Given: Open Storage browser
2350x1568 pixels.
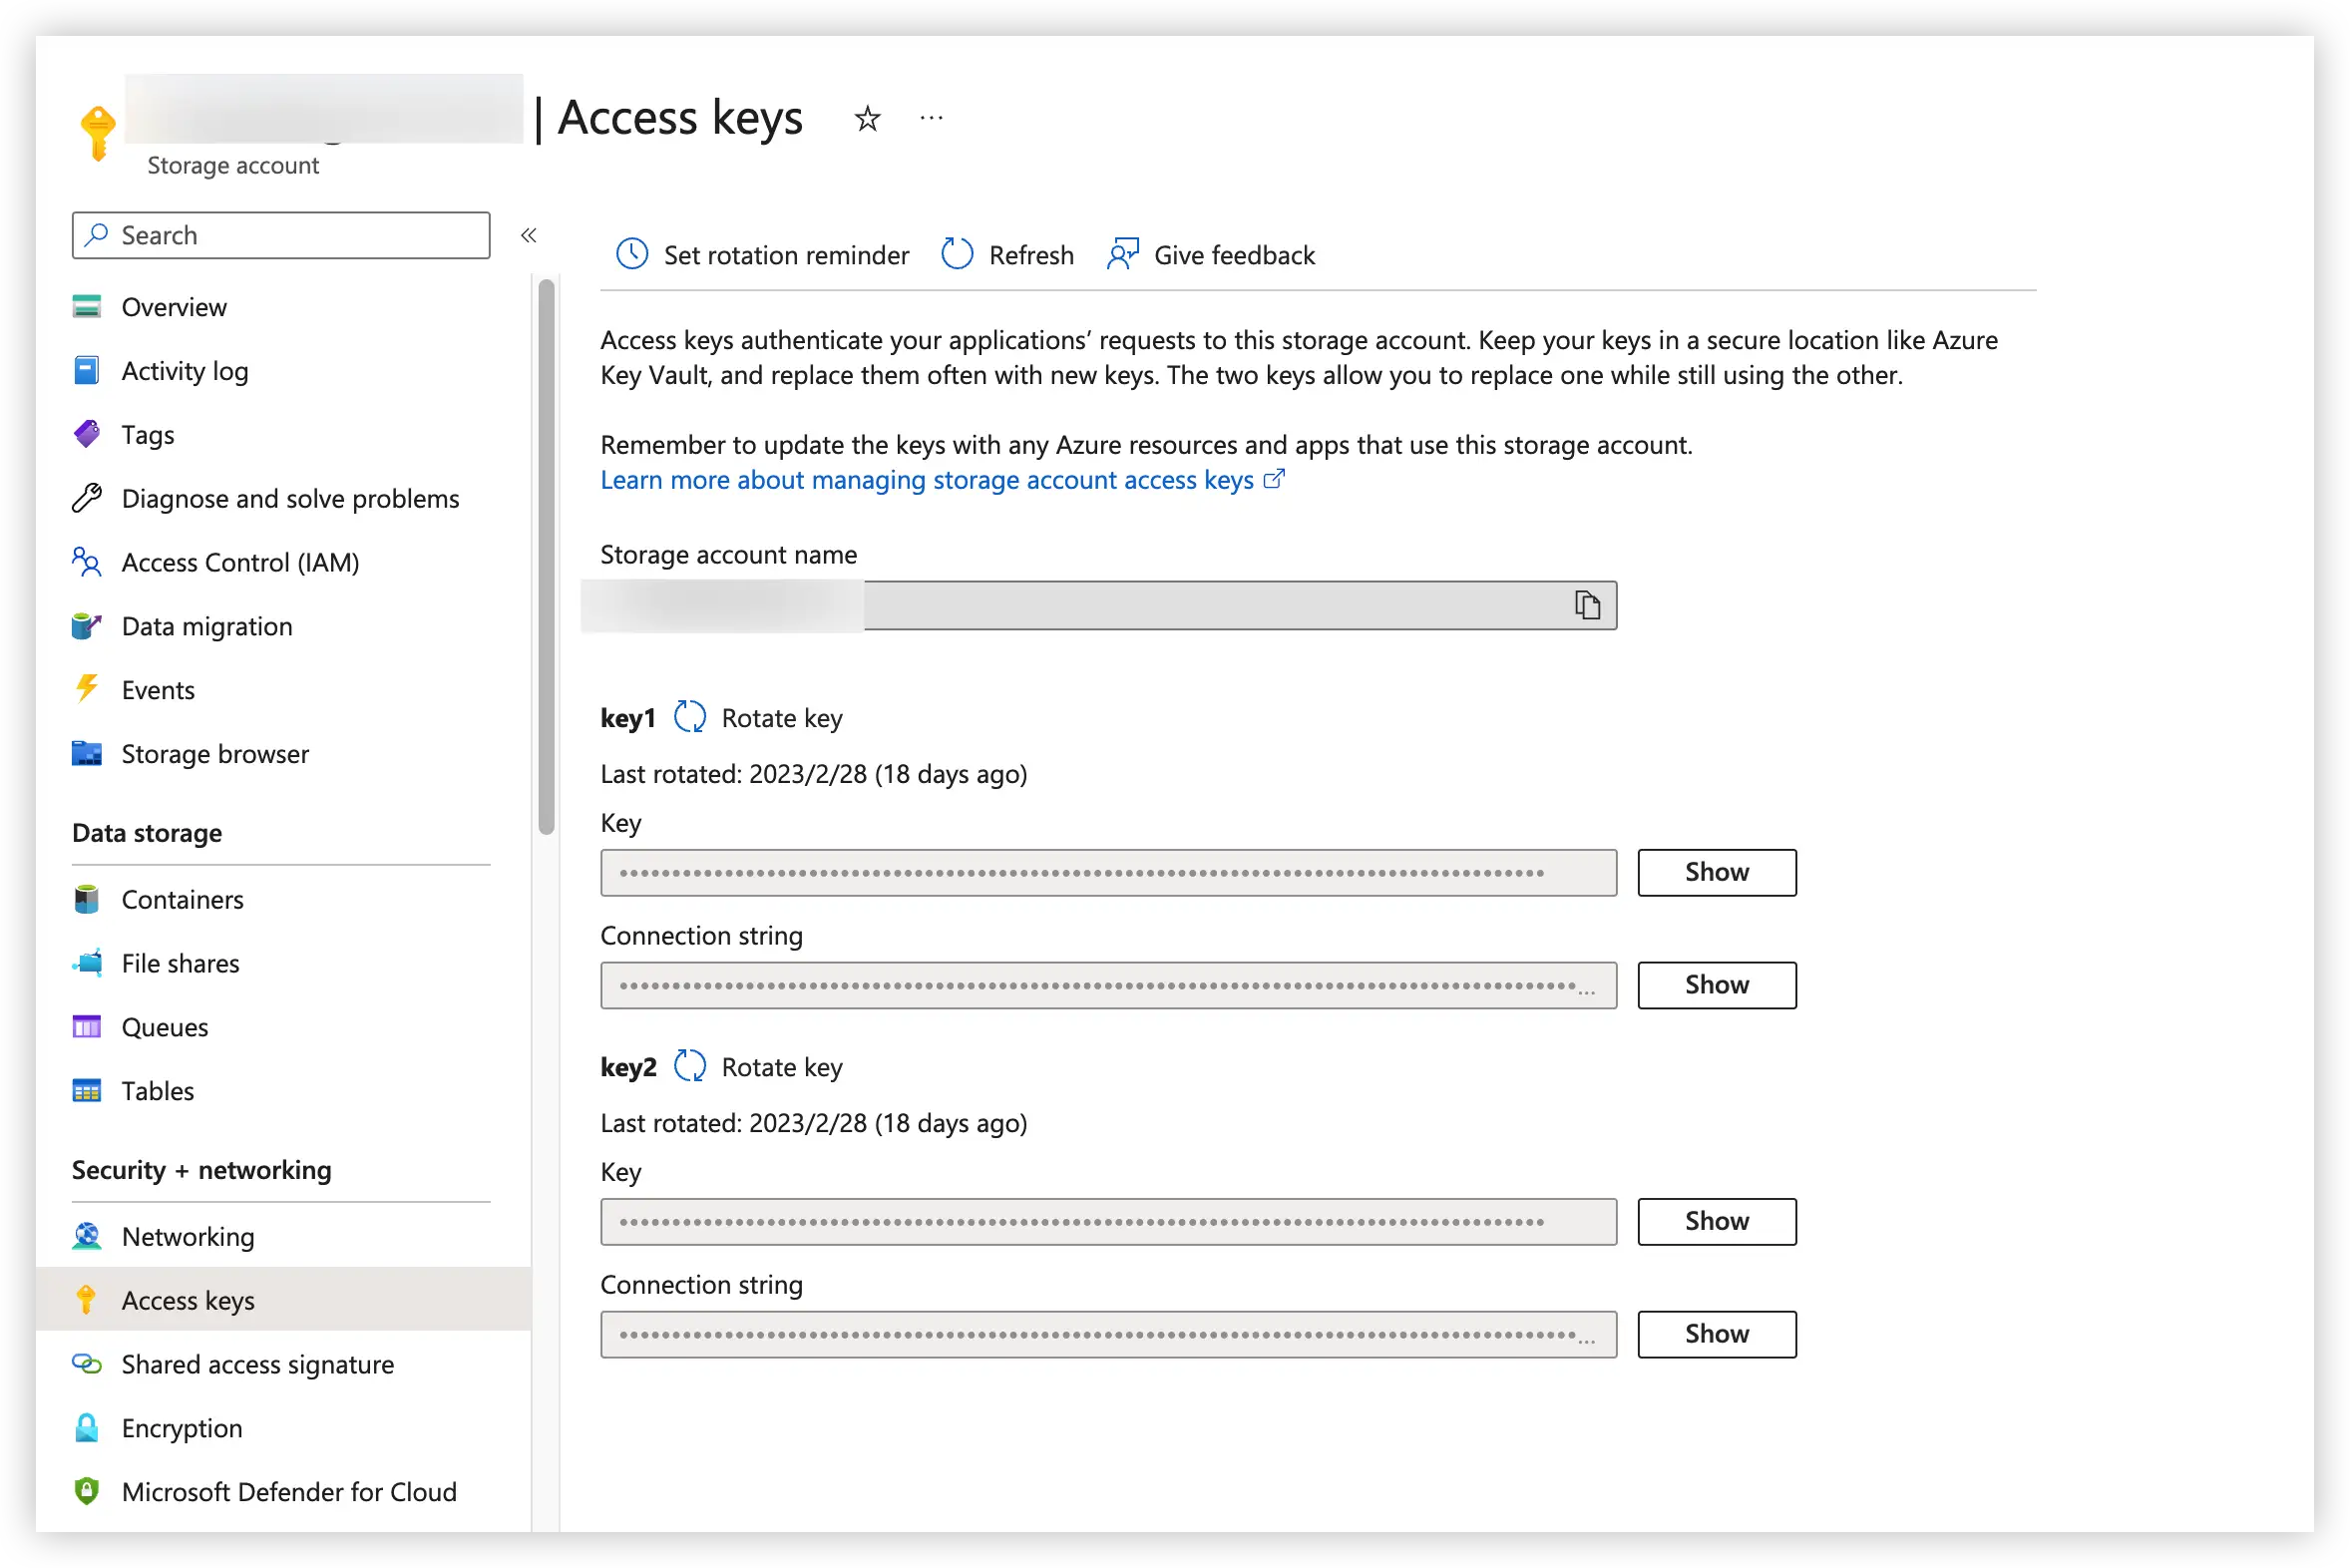Looking at the screenshot, I should click(x=215, y=754).
